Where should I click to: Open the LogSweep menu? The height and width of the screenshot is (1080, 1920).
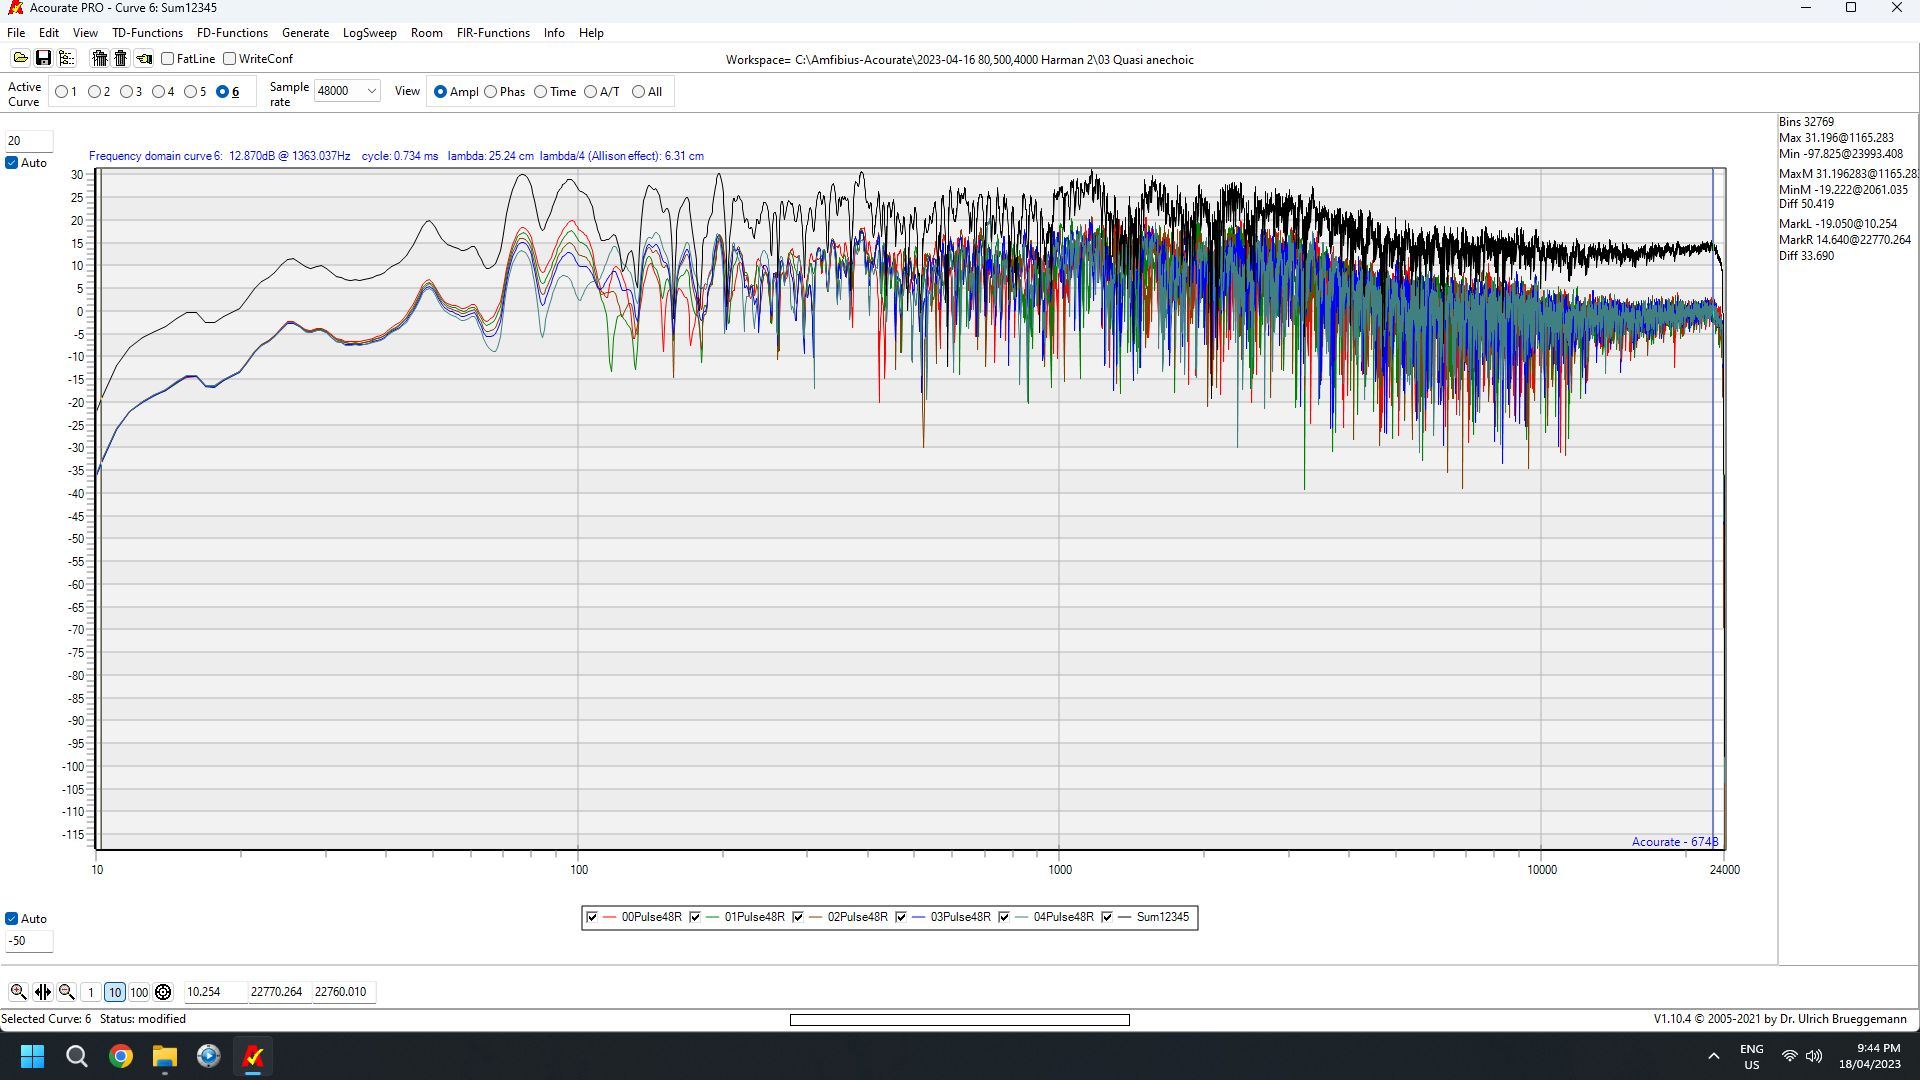[x=369, y=32]
